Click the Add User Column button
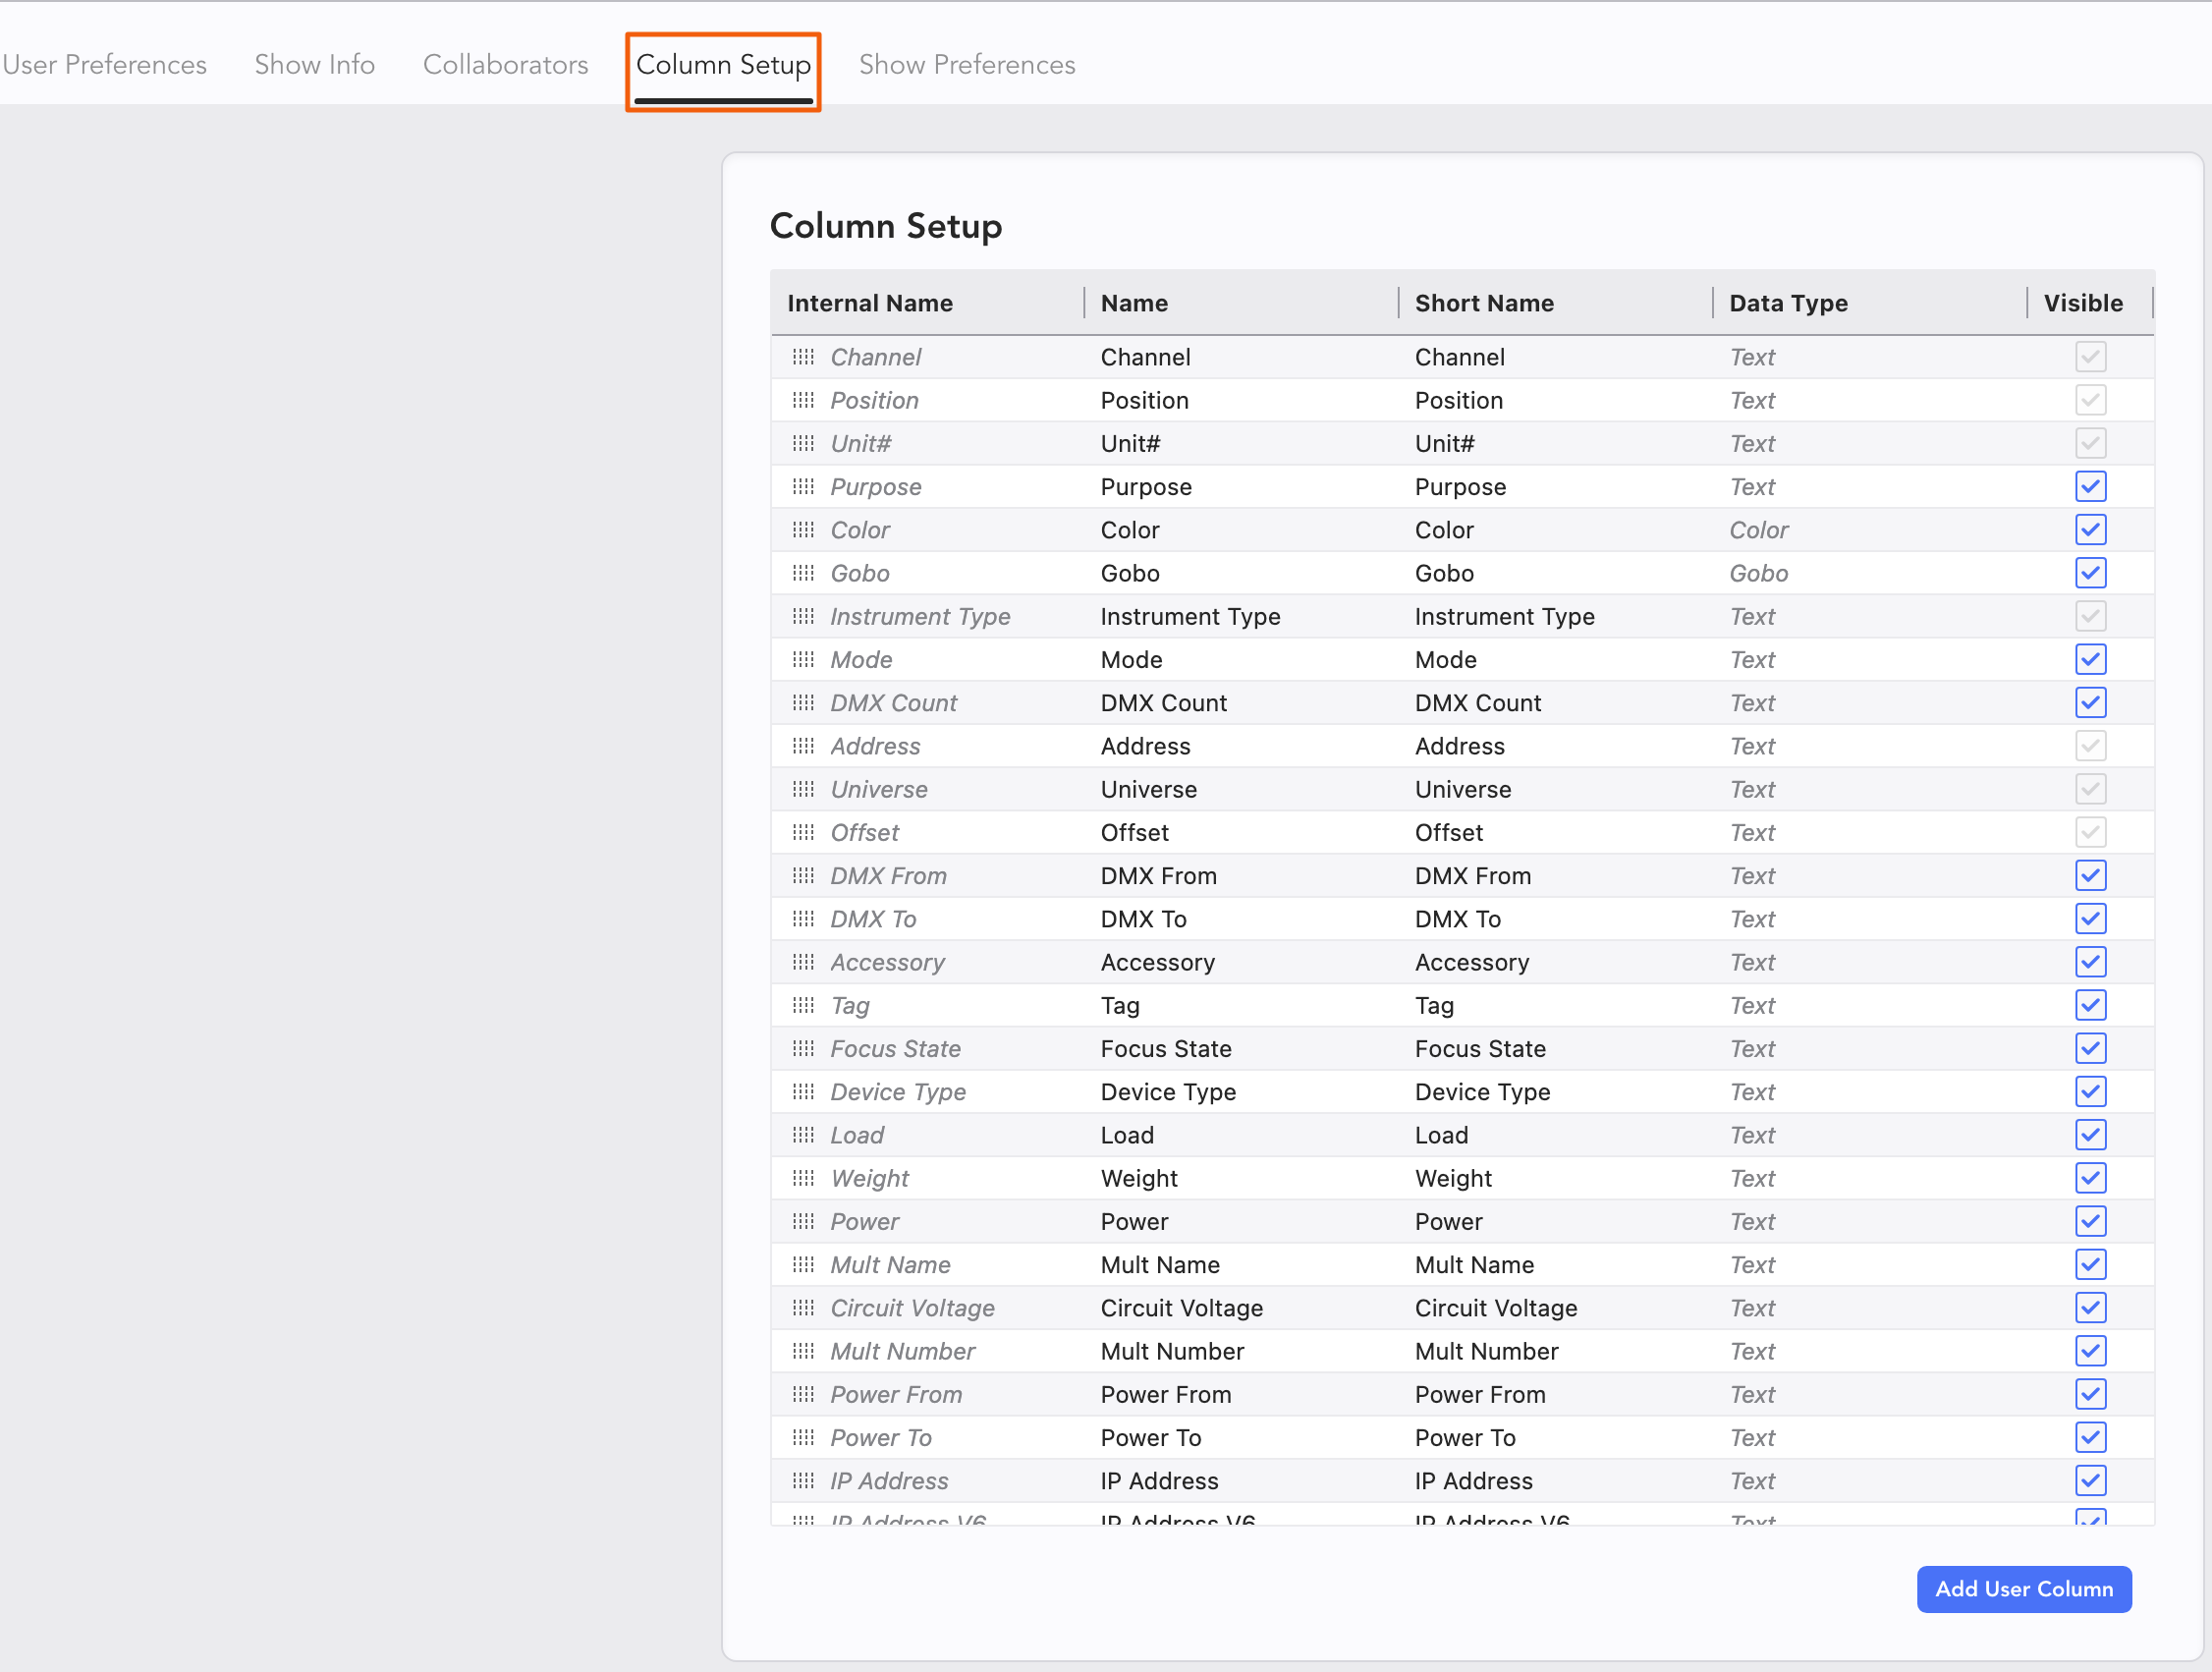2212x1672 pixels. [2023, 1589]
